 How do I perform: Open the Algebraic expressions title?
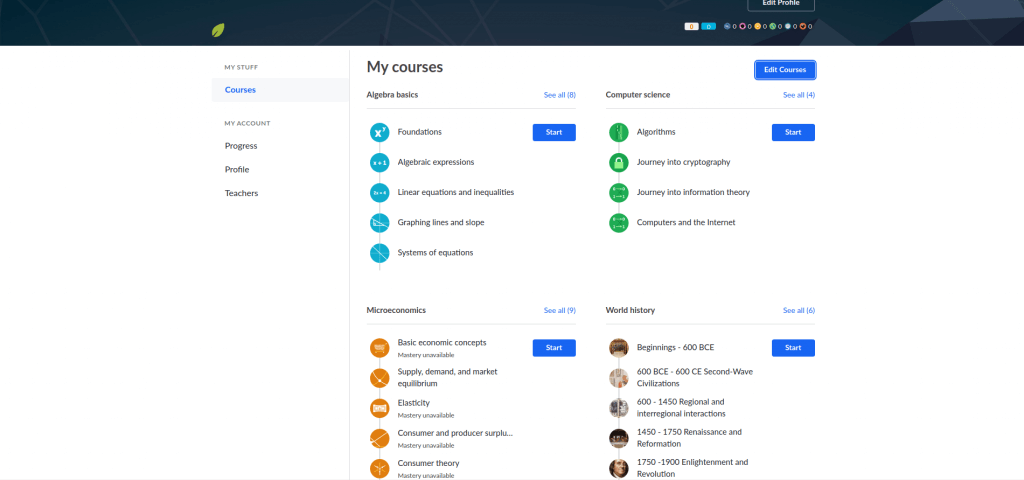coord(436,162)
